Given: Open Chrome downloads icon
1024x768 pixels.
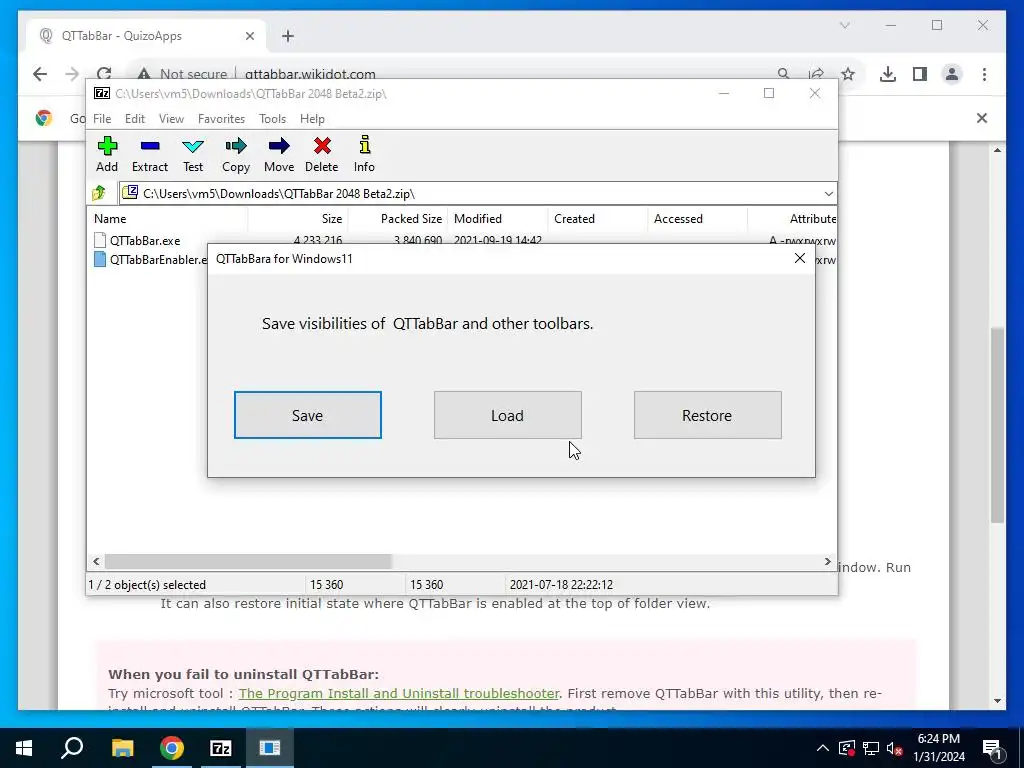Looking at the screenshot, I should coord(888,74).
